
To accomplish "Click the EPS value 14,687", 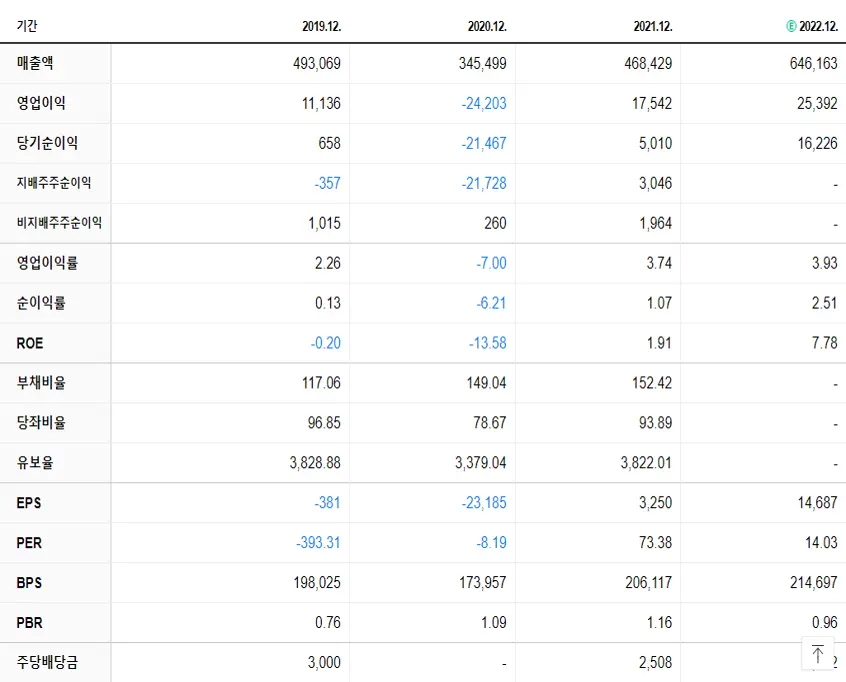I will click(817, 503).
